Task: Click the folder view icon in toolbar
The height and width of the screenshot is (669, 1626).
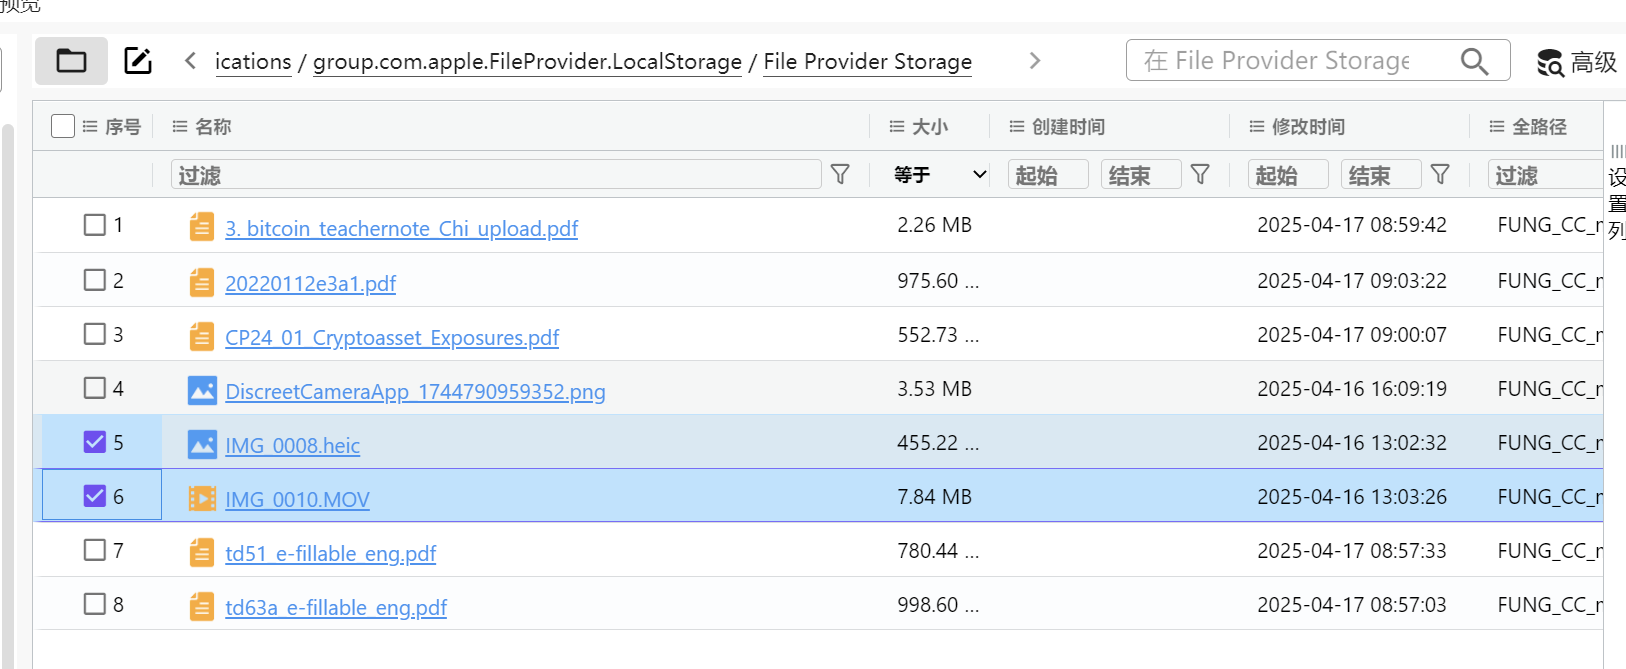Action: (71, 61)
